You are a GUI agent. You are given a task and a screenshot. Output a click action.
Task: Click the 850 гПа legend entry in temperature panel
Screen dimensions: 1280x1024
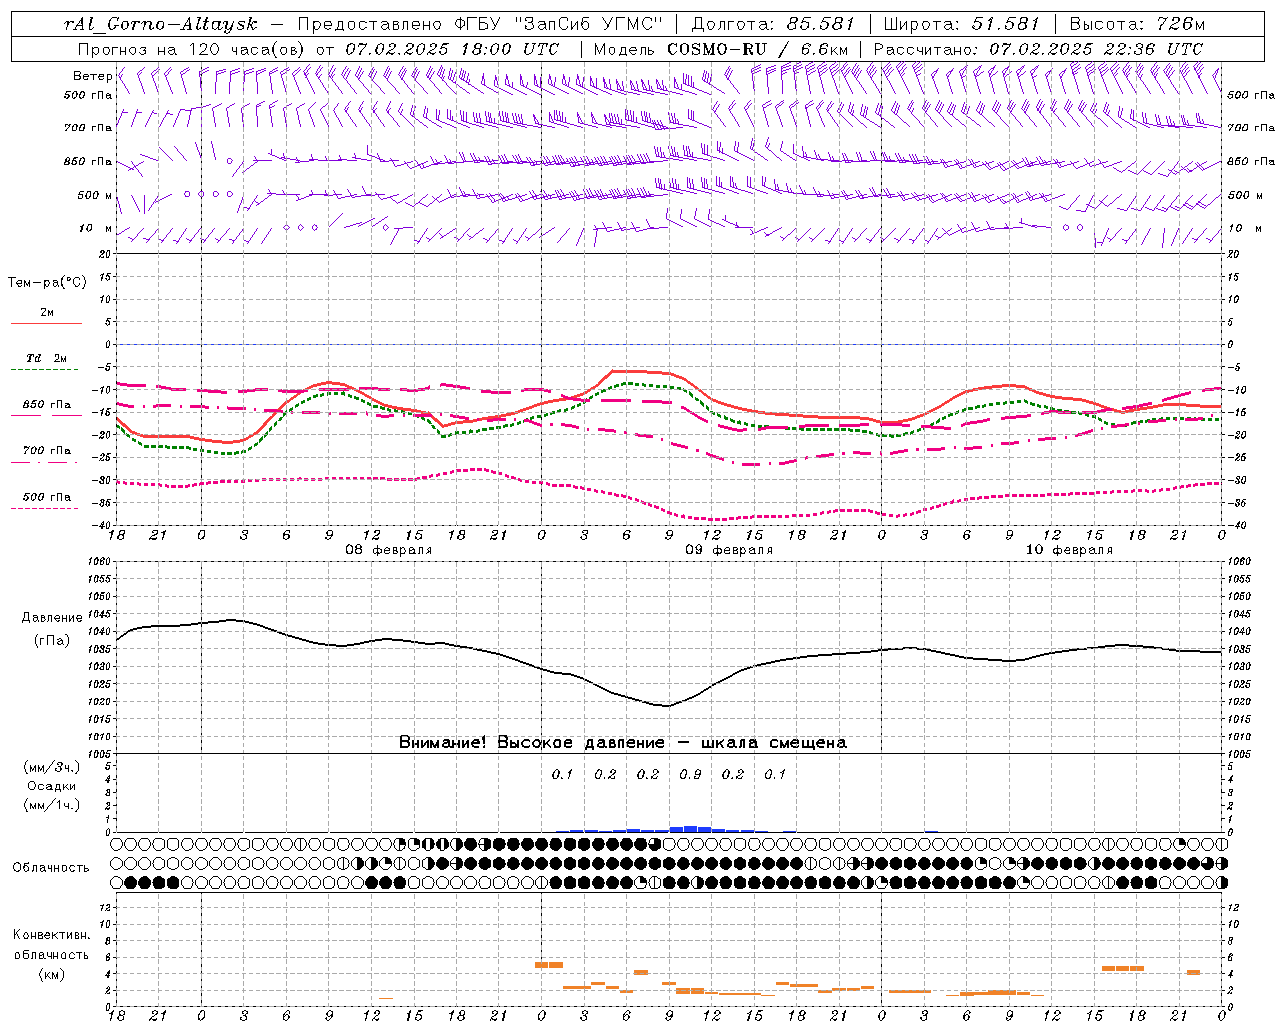(47, 405)
